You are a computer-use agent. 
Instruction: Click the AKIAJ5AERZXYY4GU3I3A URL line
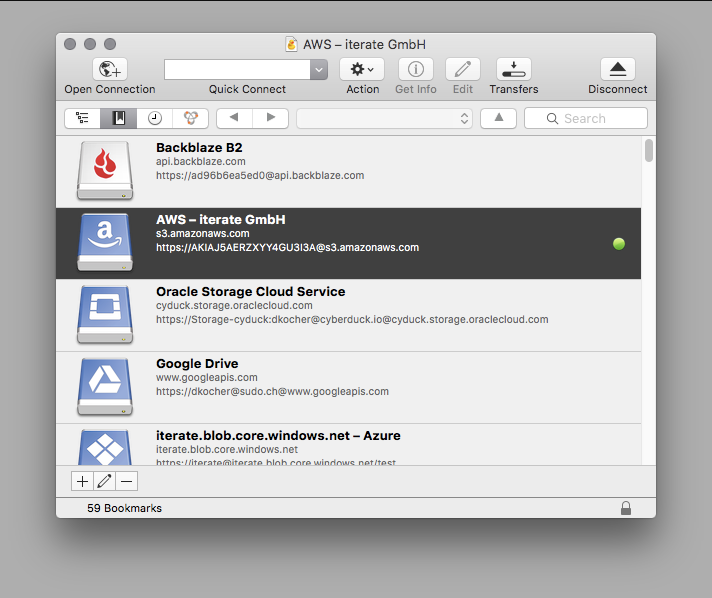(287, 248)
